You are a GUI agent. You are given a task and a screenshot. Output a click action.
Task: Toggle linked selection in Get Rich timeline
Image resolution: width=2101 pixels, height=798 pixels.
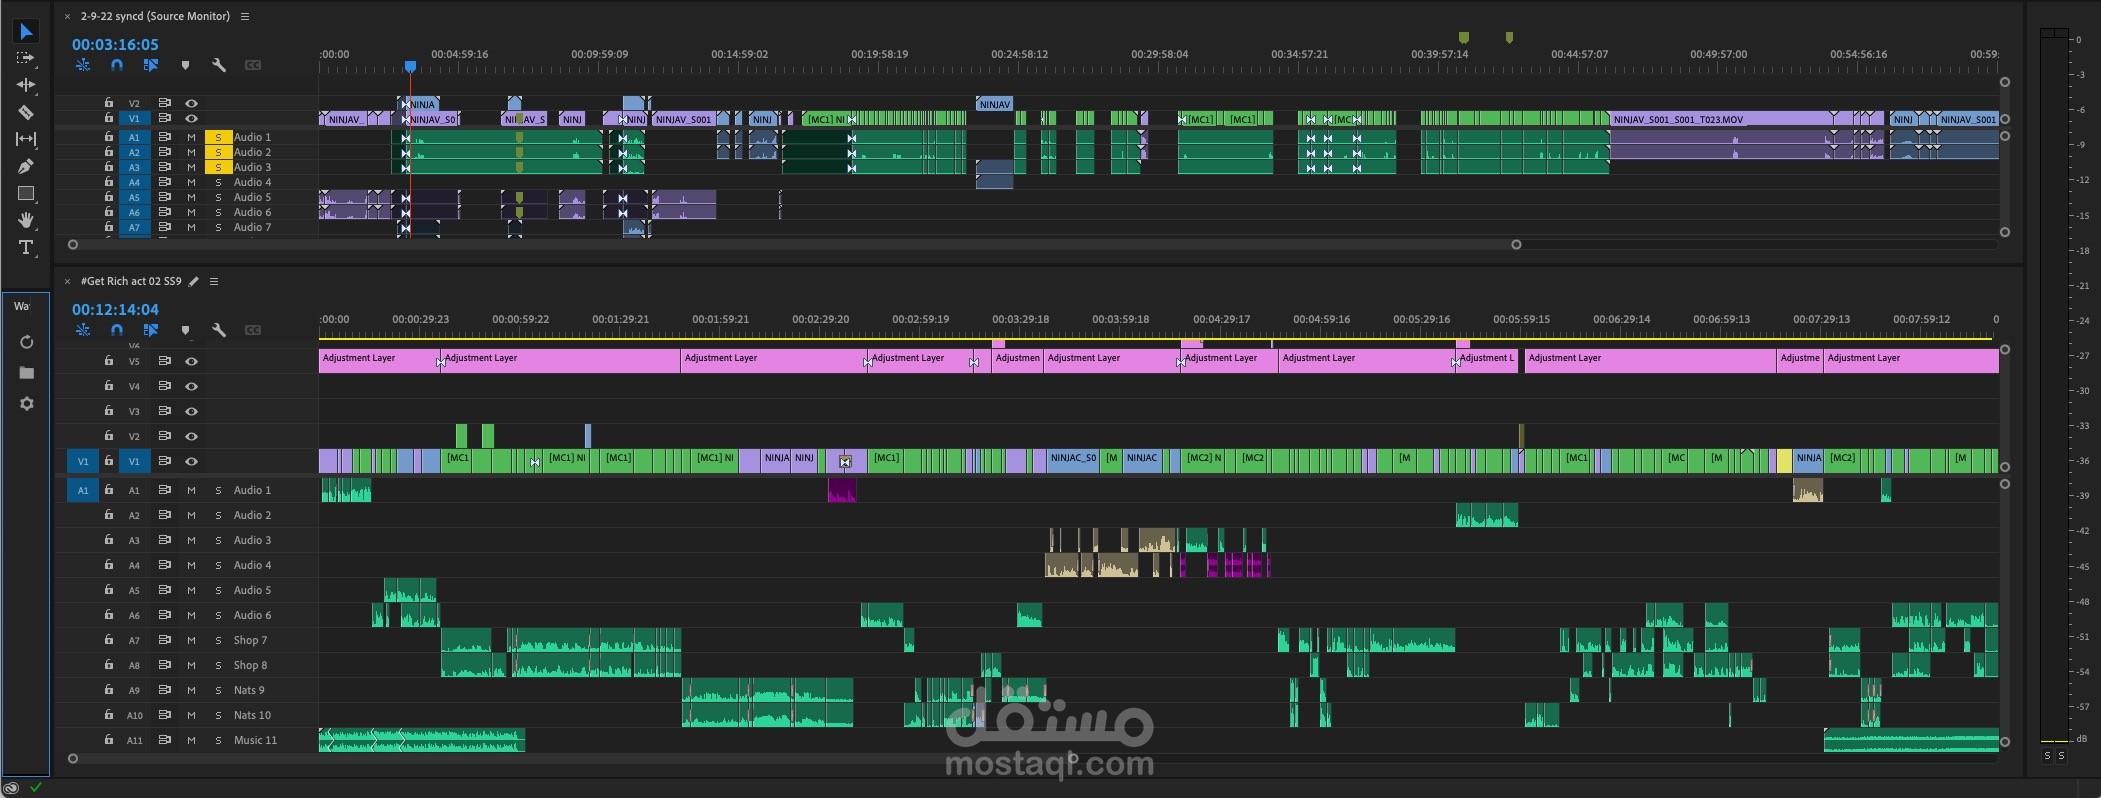(151, 330)
